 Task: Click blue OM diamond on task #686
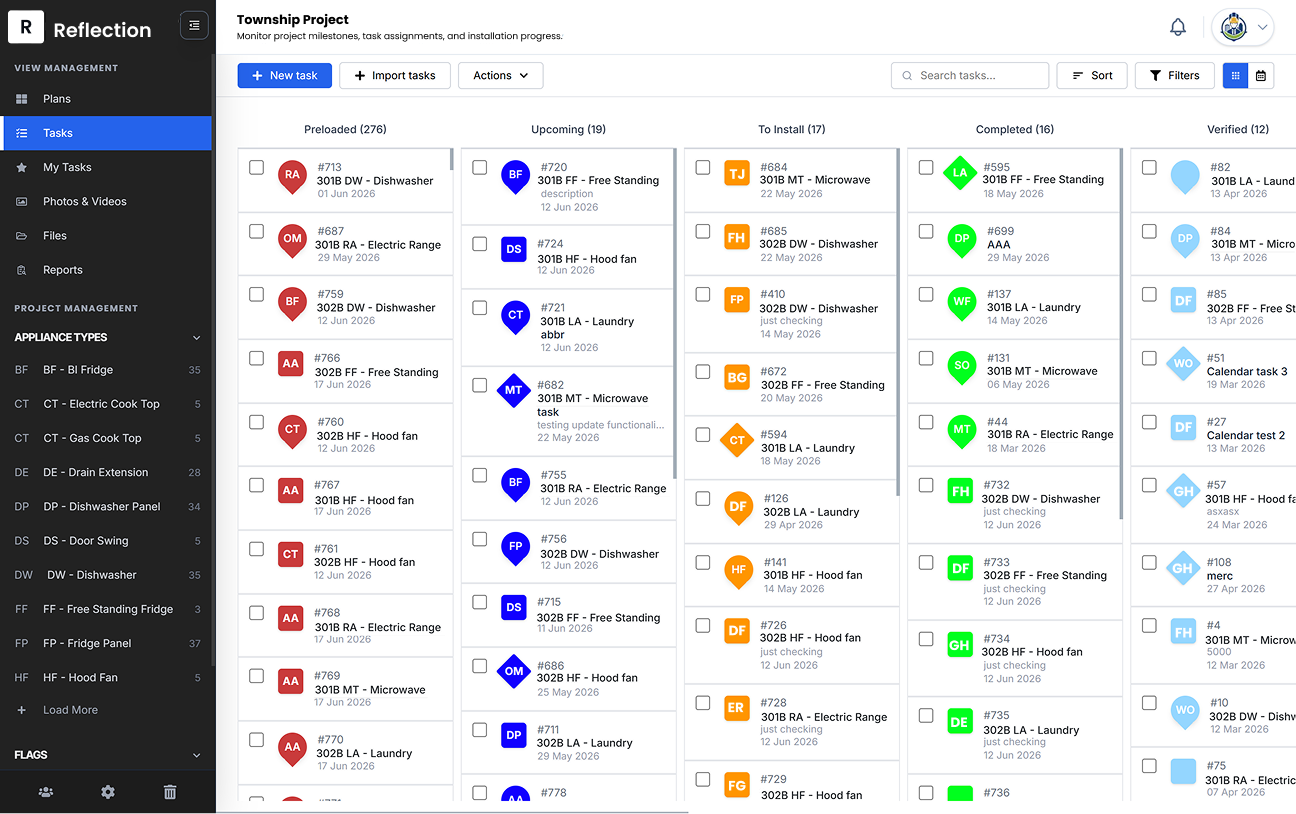coord(514,671)
